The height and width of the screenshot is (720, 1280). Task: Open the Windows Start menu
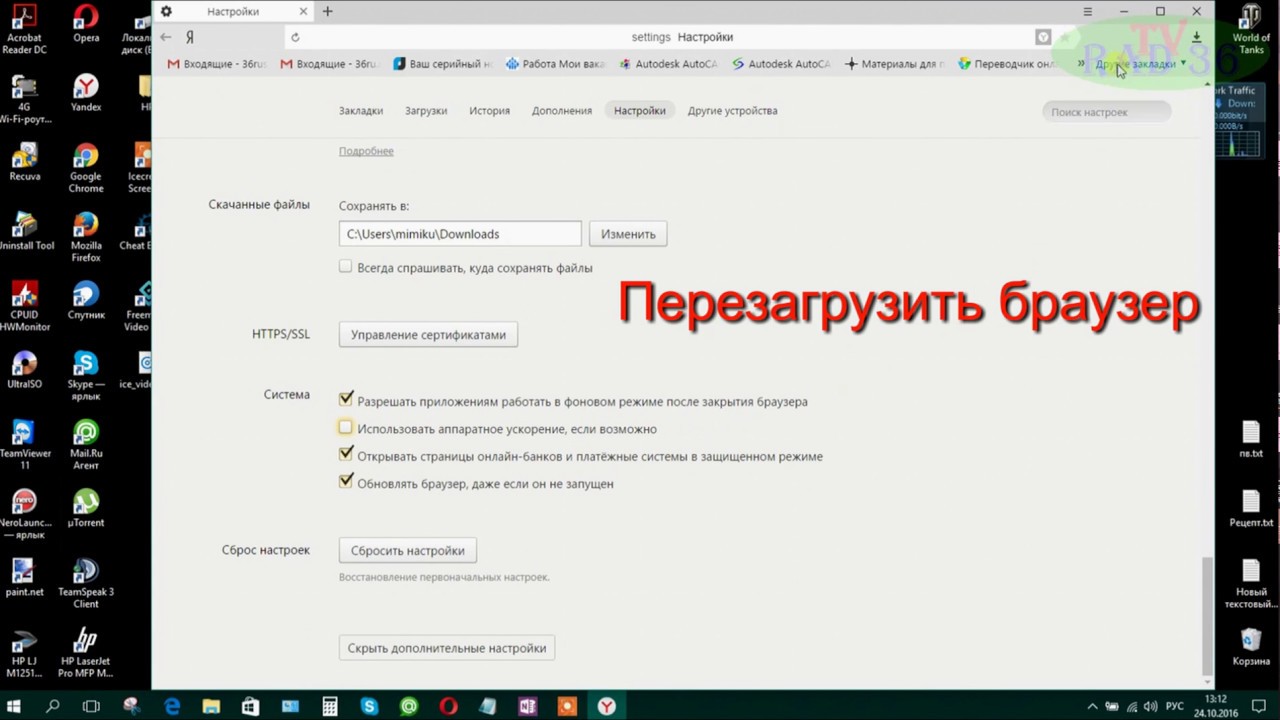pyautogui.click(x=14, y=706)
